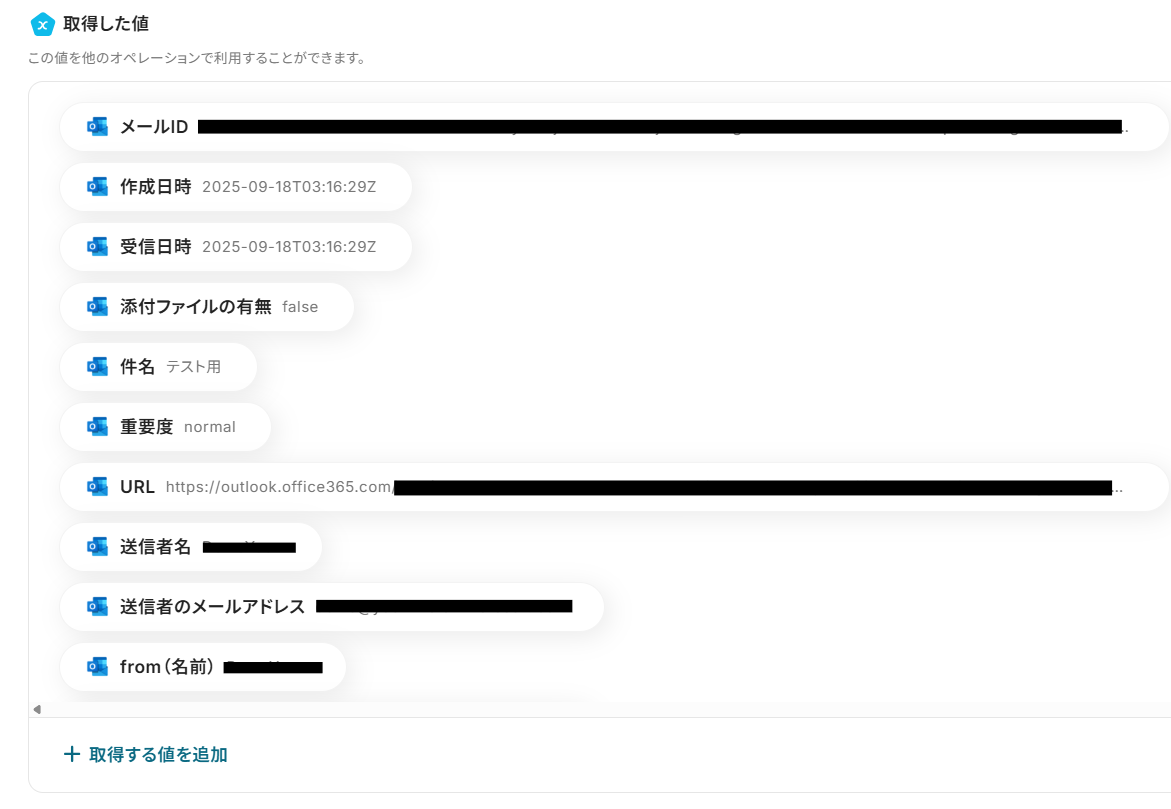The height and width of the screenshot is (809, 1171).
Task: Select the from (名前) value chip
Action: point(203,667)
